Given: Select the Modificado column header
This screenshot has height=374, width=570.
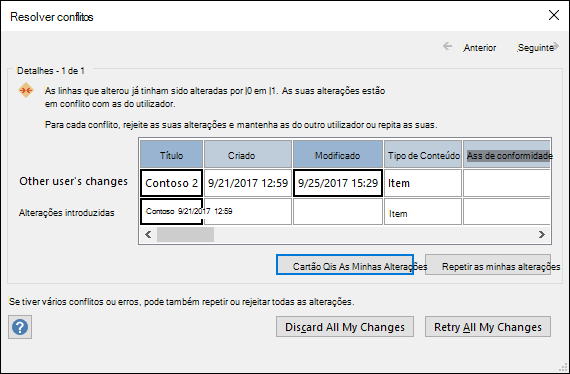Looking at the screenshot, I should coord(338,154).
